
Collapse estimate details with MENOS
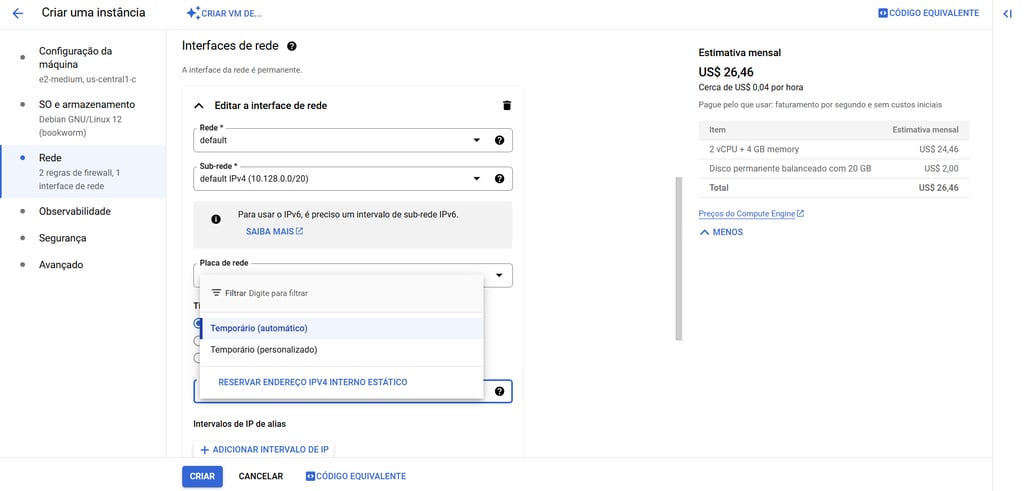coord(721,232)
